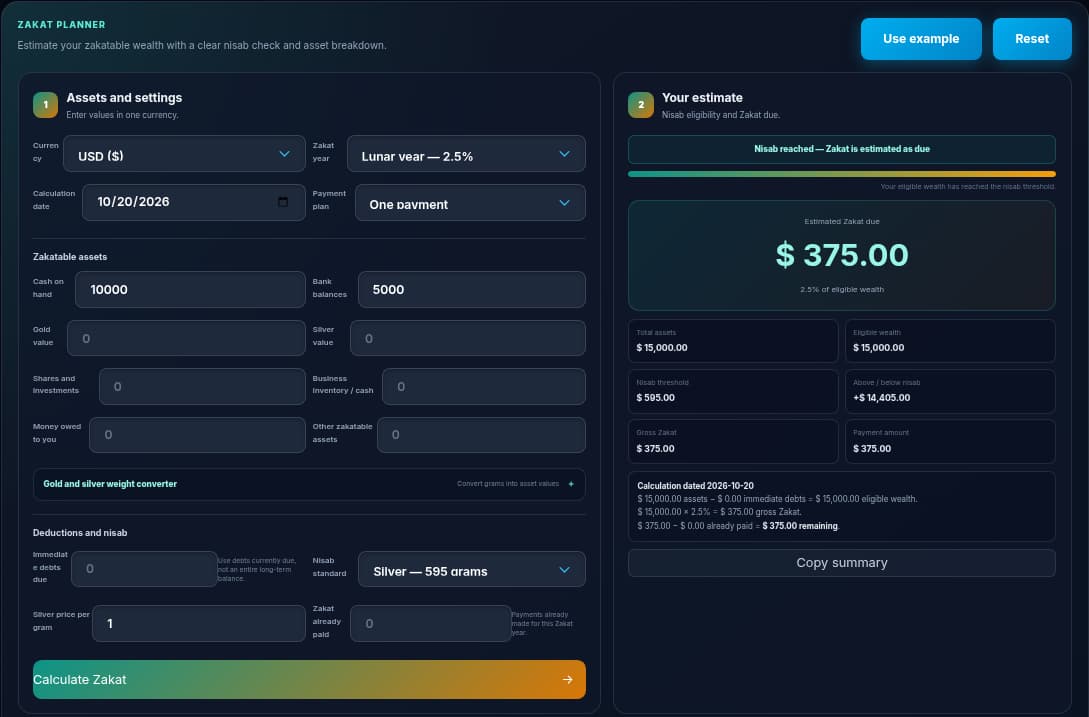
Task: Focus the Silver price per gram field
Action: coord(199,623)
